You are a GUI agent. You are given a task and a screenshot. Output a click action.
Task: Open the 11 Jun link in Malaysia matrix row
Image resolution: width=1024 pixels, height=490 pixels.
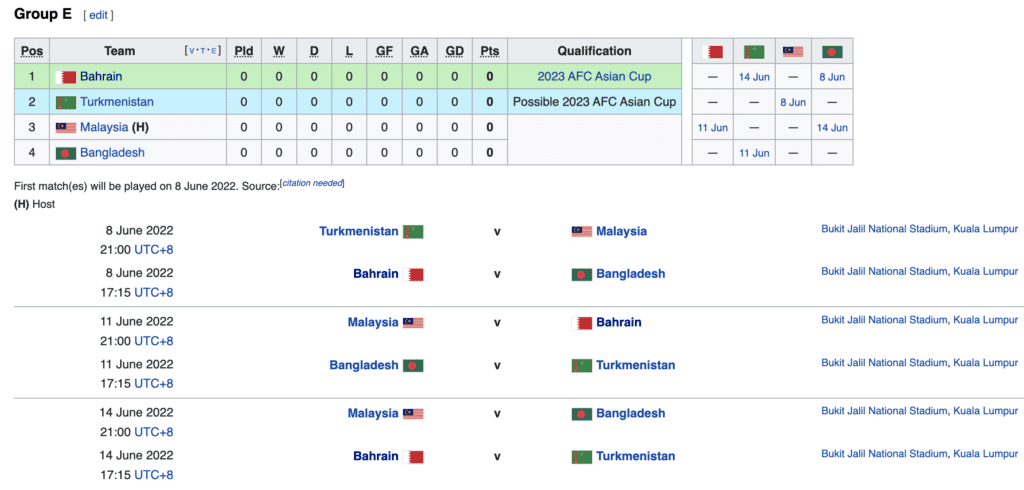(x=712, y=128)
